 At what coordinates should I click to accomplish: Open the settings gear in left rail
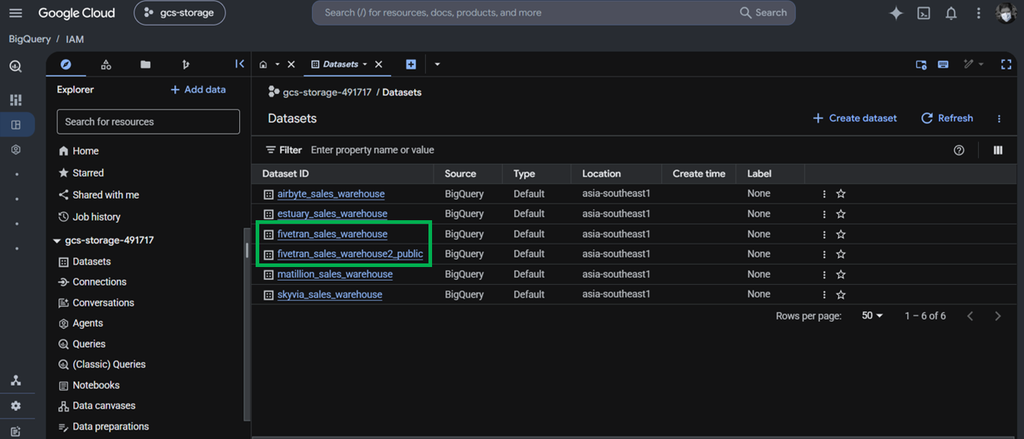click(x=16, y=406)
